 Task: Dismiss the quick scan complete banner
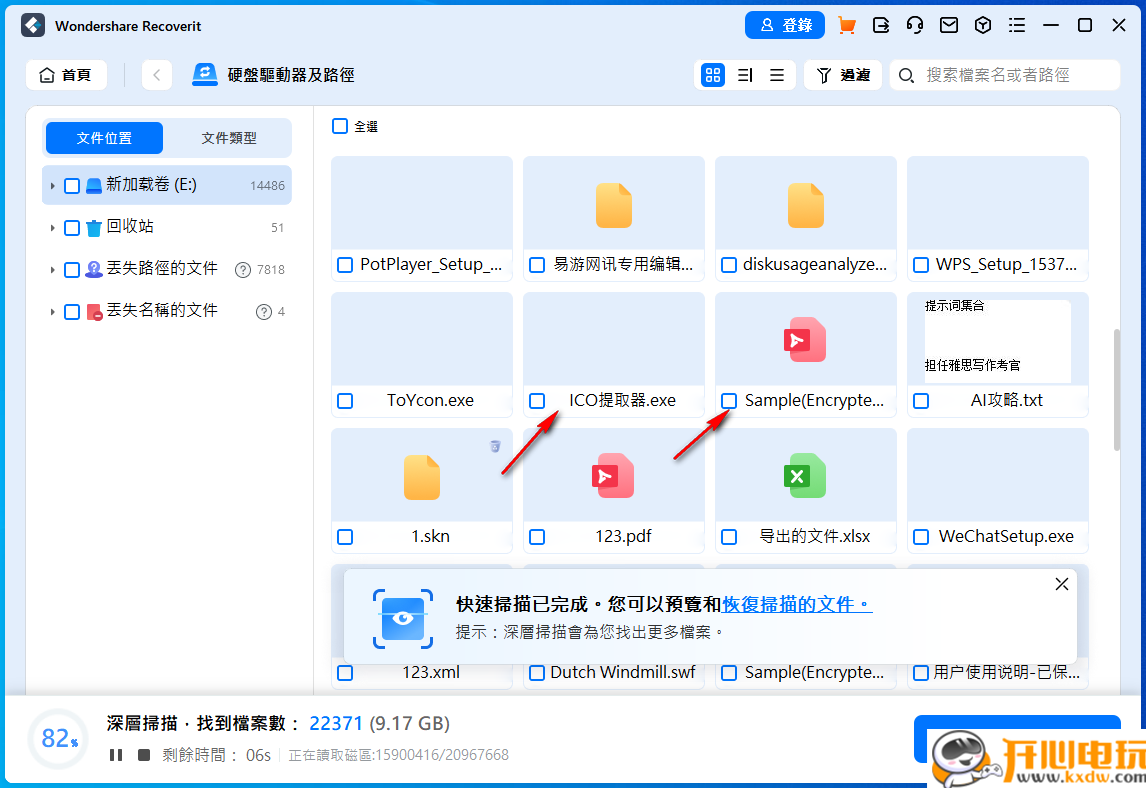click(1061, 584)
